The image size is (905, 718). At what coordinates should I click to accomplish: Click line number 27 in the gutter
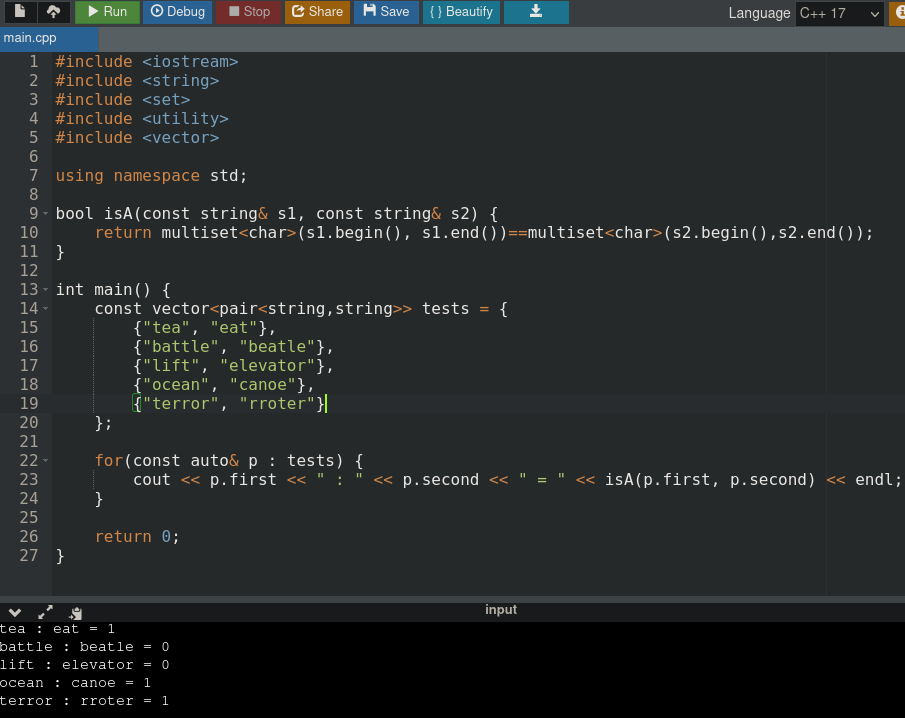[x=29, y=556]
